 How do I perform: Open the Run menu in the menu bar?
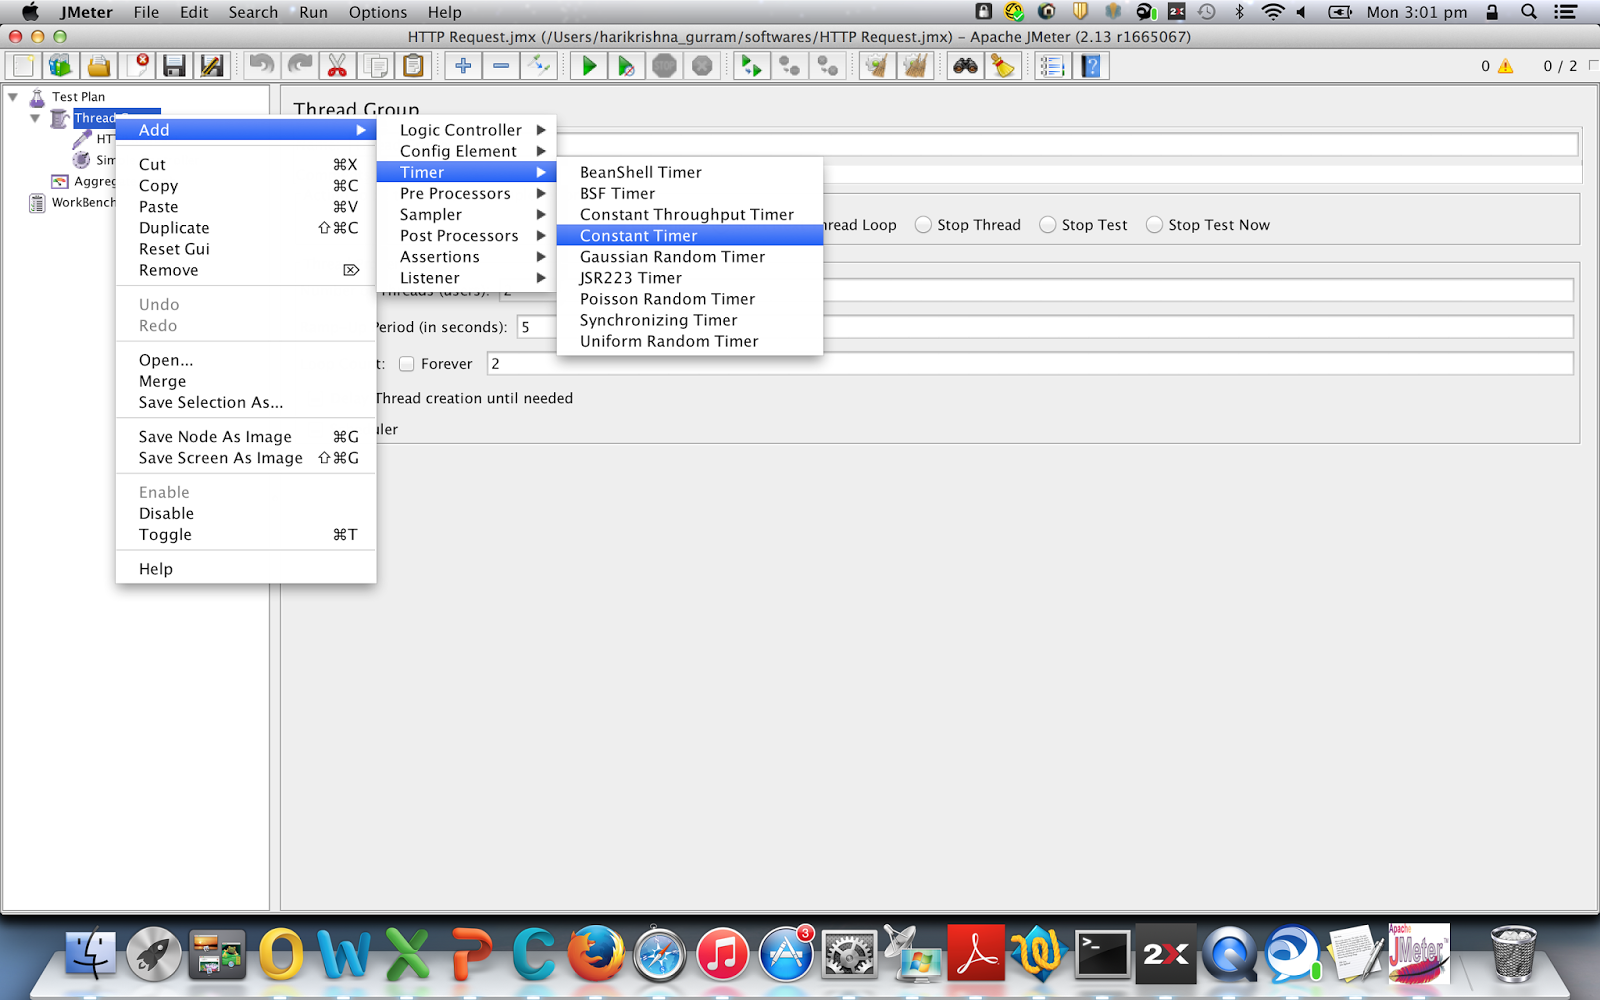[312, 12]
